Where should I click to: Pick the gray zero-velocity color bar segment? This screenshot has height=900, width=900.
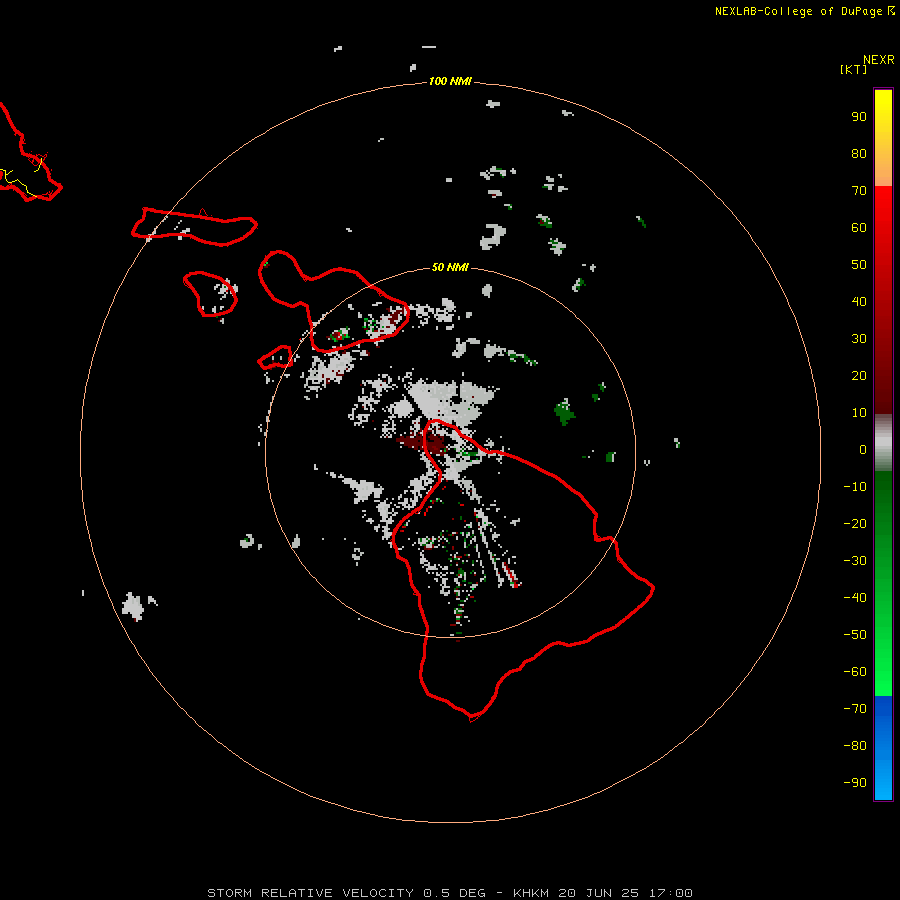coord(883,443)
